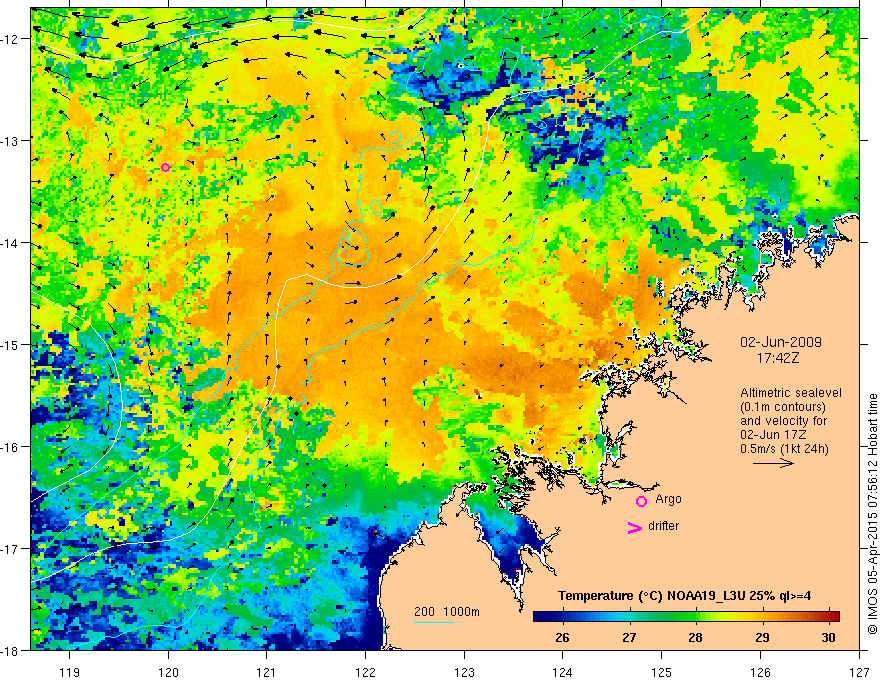Click the IMOS copyright timestamp text on right edge
Screen dimensions: 880x680
(872, 514)
